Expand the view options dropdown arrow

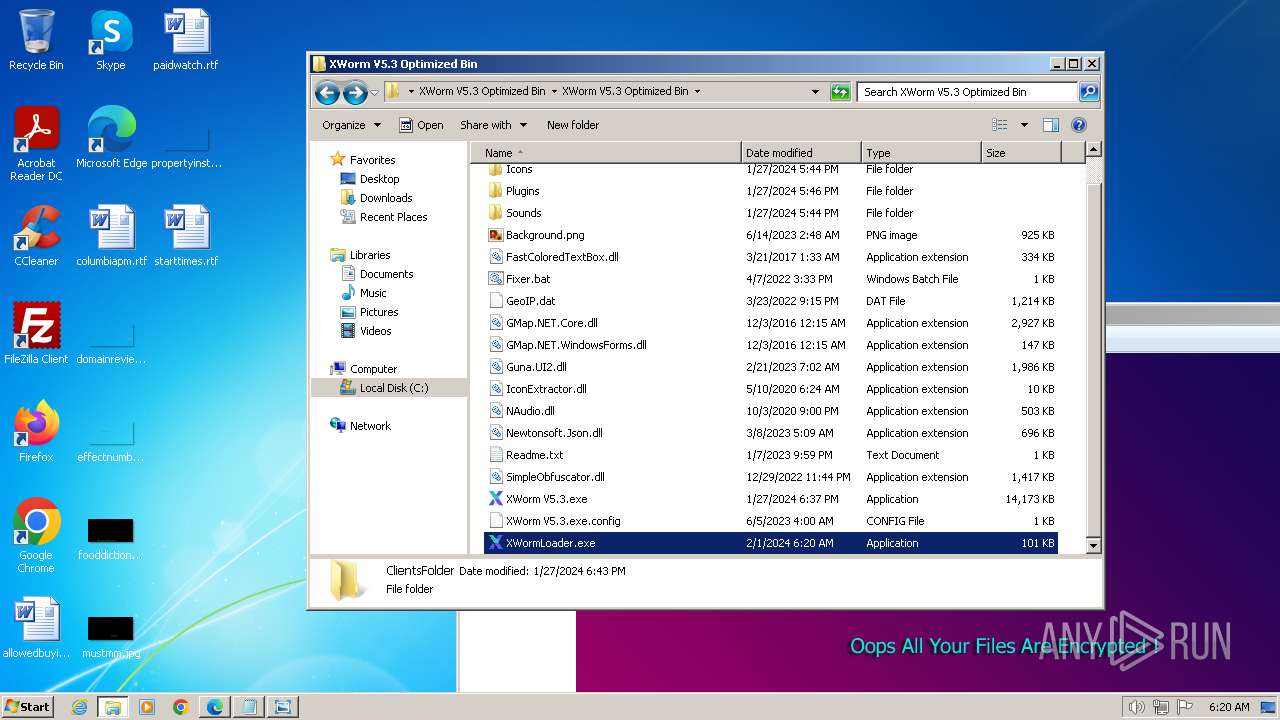[1024, 125]
